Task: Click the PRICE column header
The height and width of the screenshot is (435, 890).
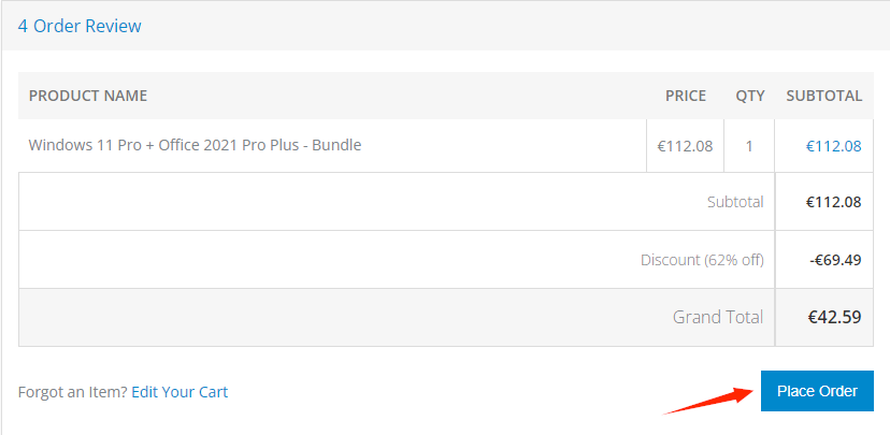Action: (x=685, y=96)
